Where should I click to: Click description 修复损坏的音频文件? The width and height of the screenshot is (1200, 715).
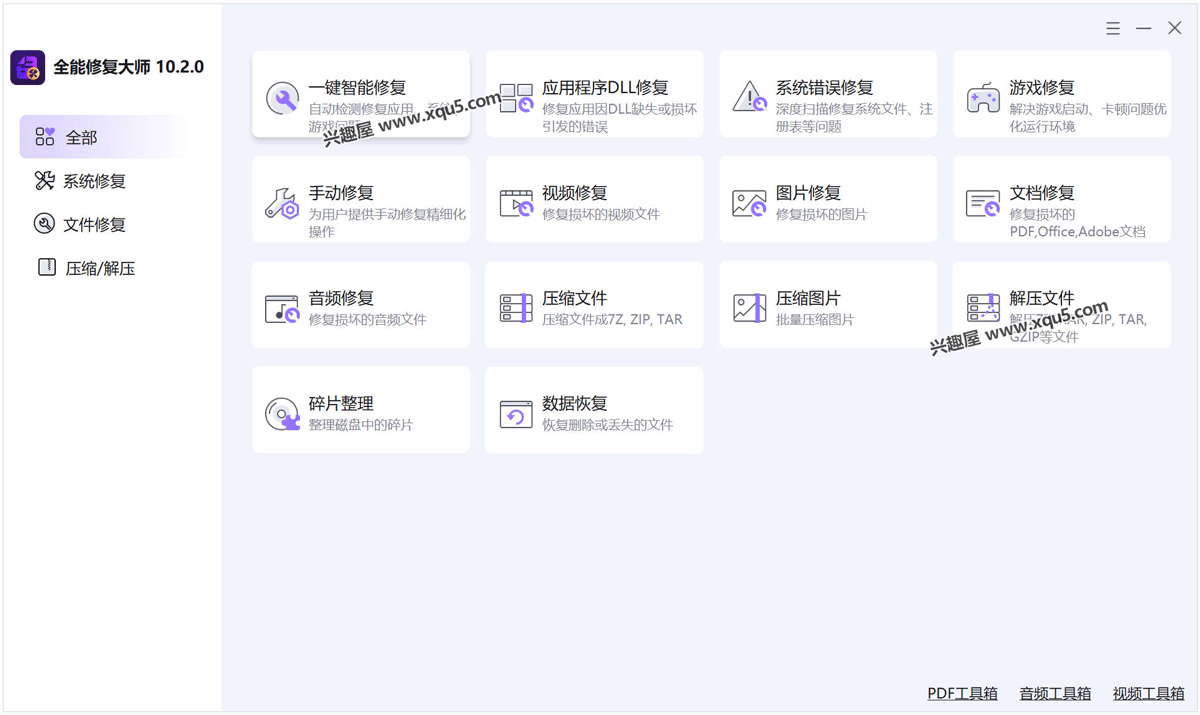point(367,320)
